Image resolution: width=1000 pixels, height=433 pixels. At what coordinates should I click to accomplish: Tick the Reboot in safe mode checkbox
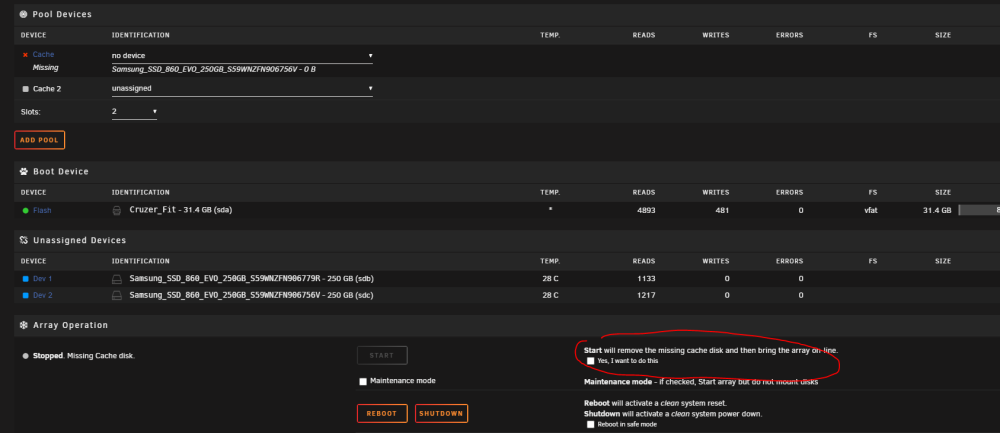pyautogui.click(x=591, y=424)
